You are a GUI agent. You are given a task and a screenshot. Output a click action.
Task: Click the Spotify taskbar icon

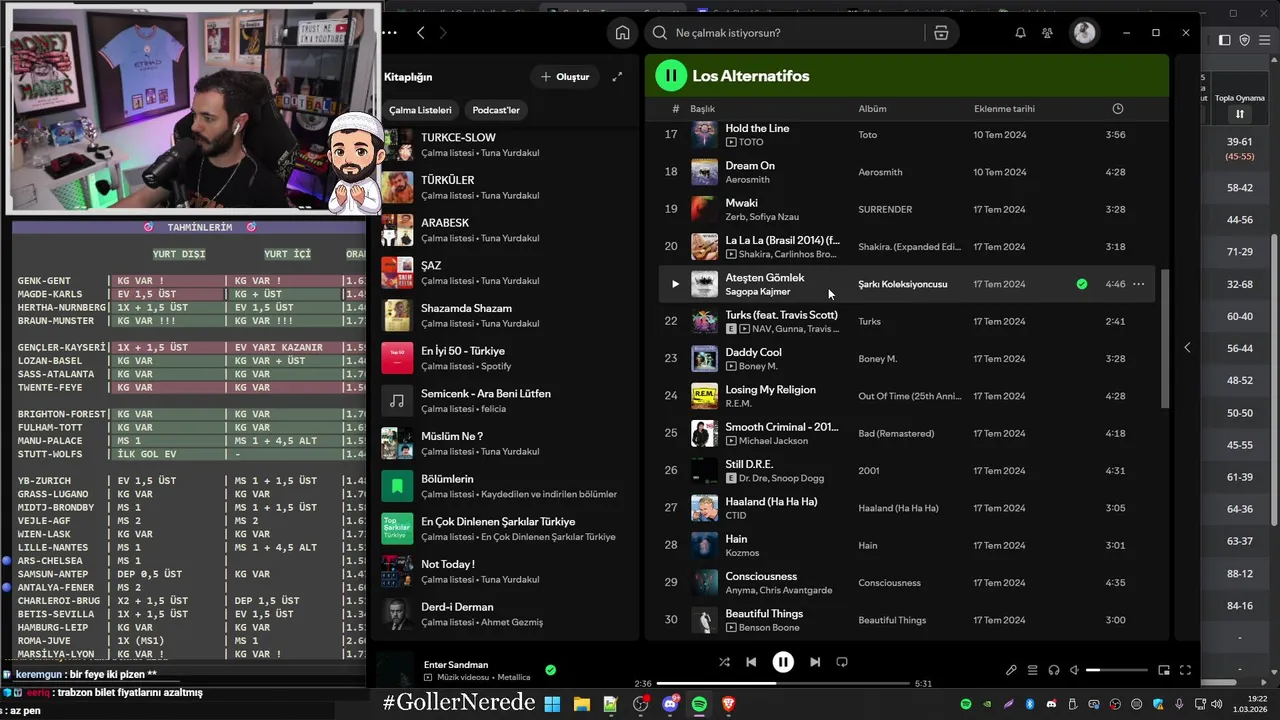tap(699, 704)
